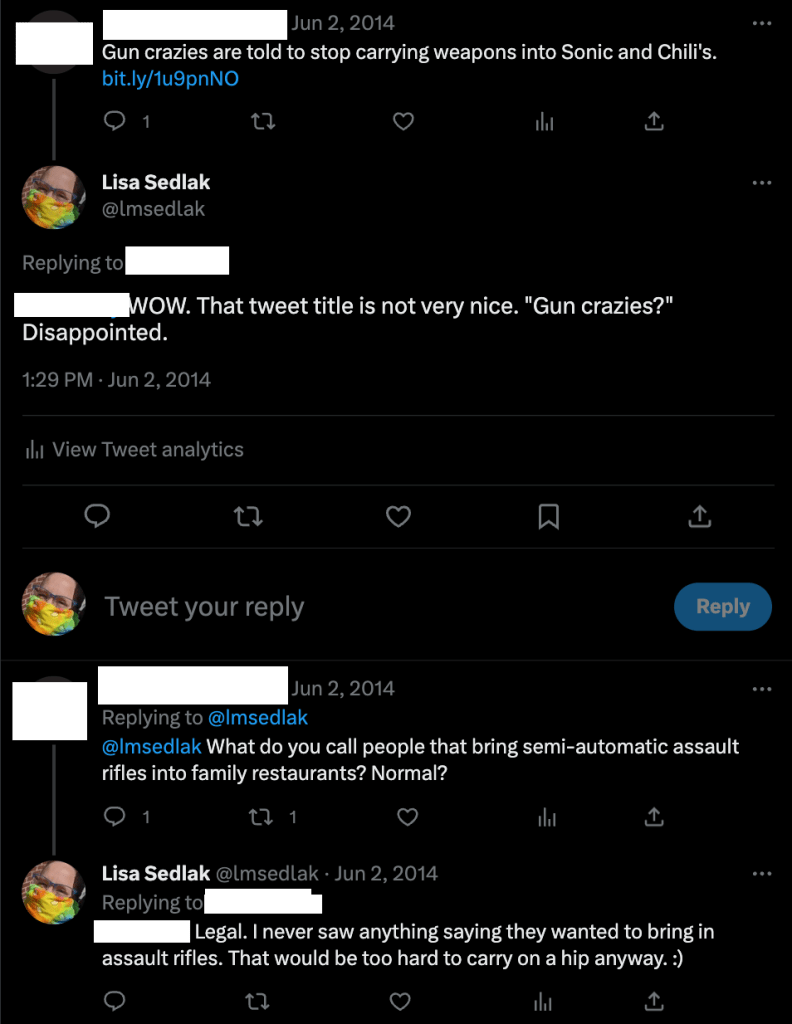
Task: Open more options on top tweet
Action: click(x=762, y=24)
